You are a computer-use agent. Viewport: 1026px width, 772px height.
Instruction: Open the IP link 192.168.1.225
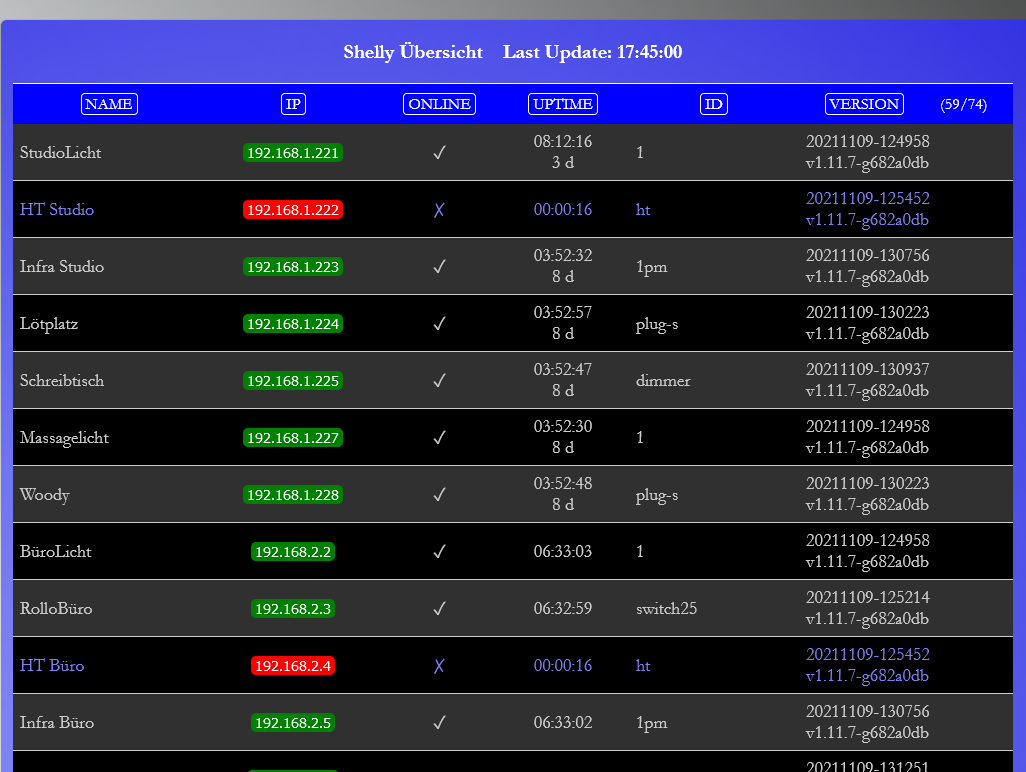(293, 381)
